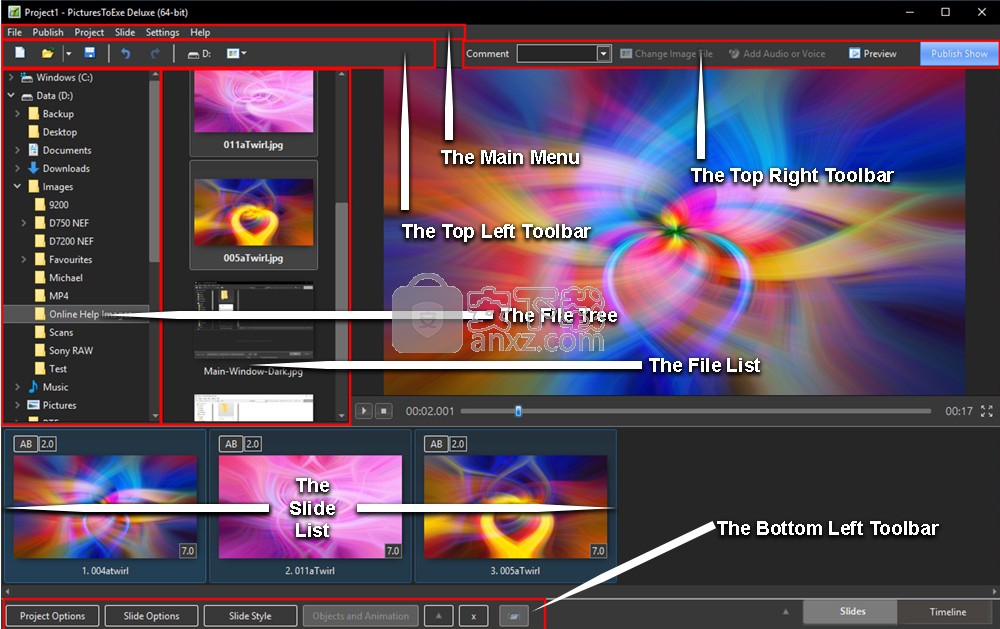This screenshot has height=629, width=1000.
Task: Select the 9200 folder
Action: 51,205
